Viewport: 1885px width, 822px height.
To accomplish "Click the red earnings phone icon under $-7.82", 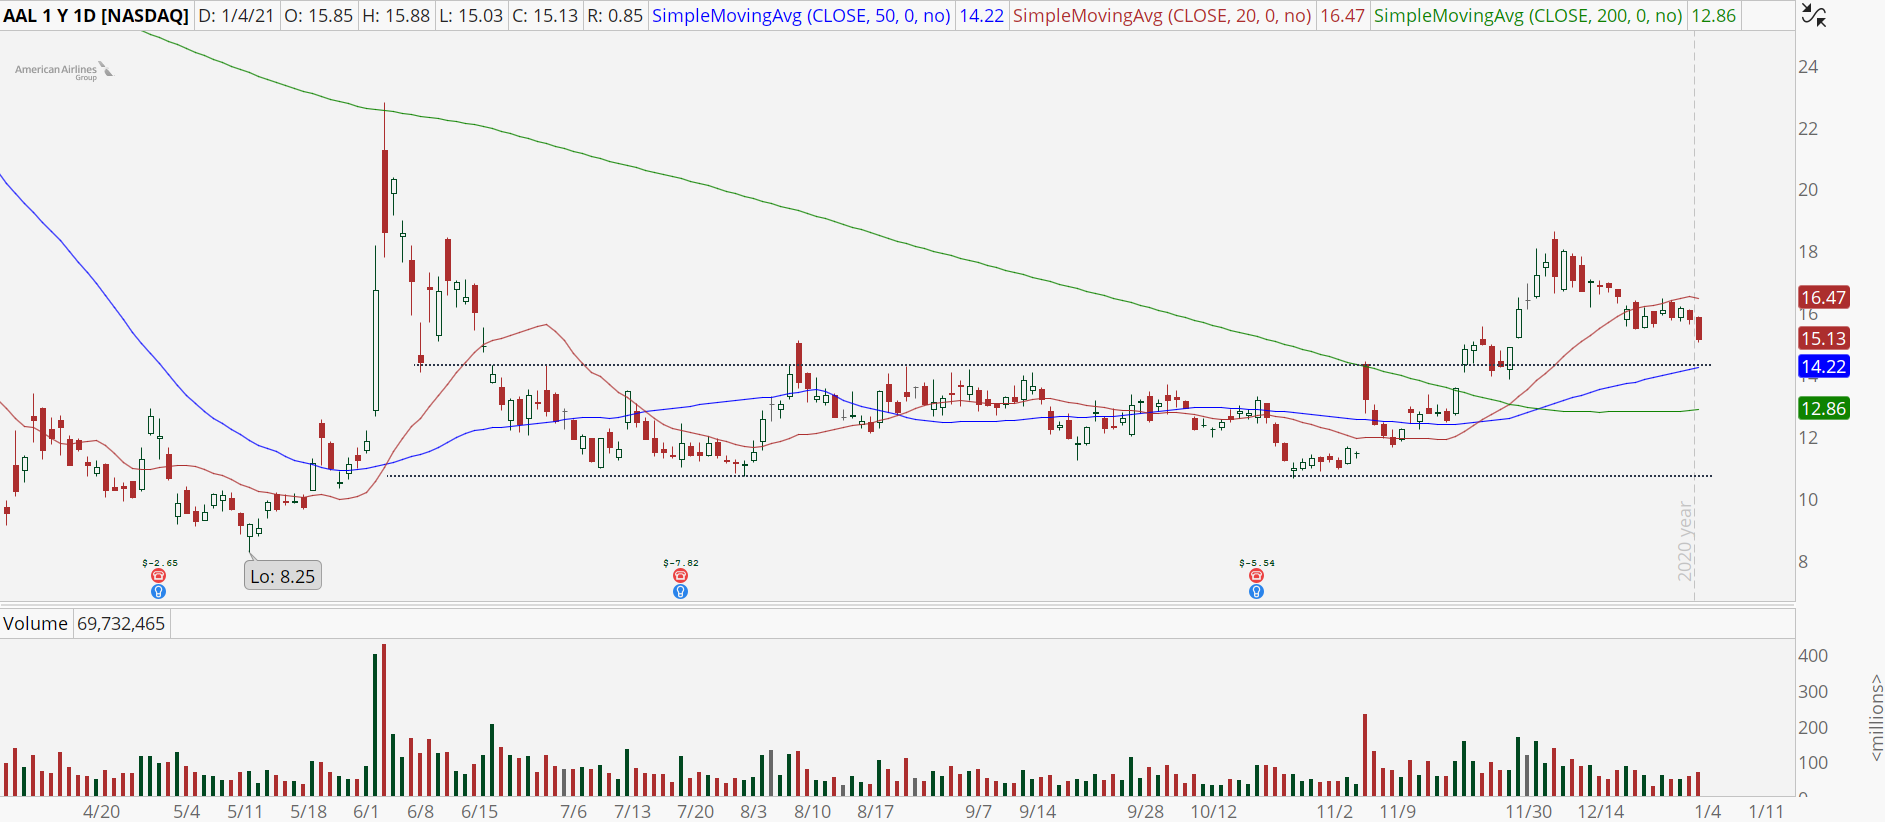I will point(680,576).
